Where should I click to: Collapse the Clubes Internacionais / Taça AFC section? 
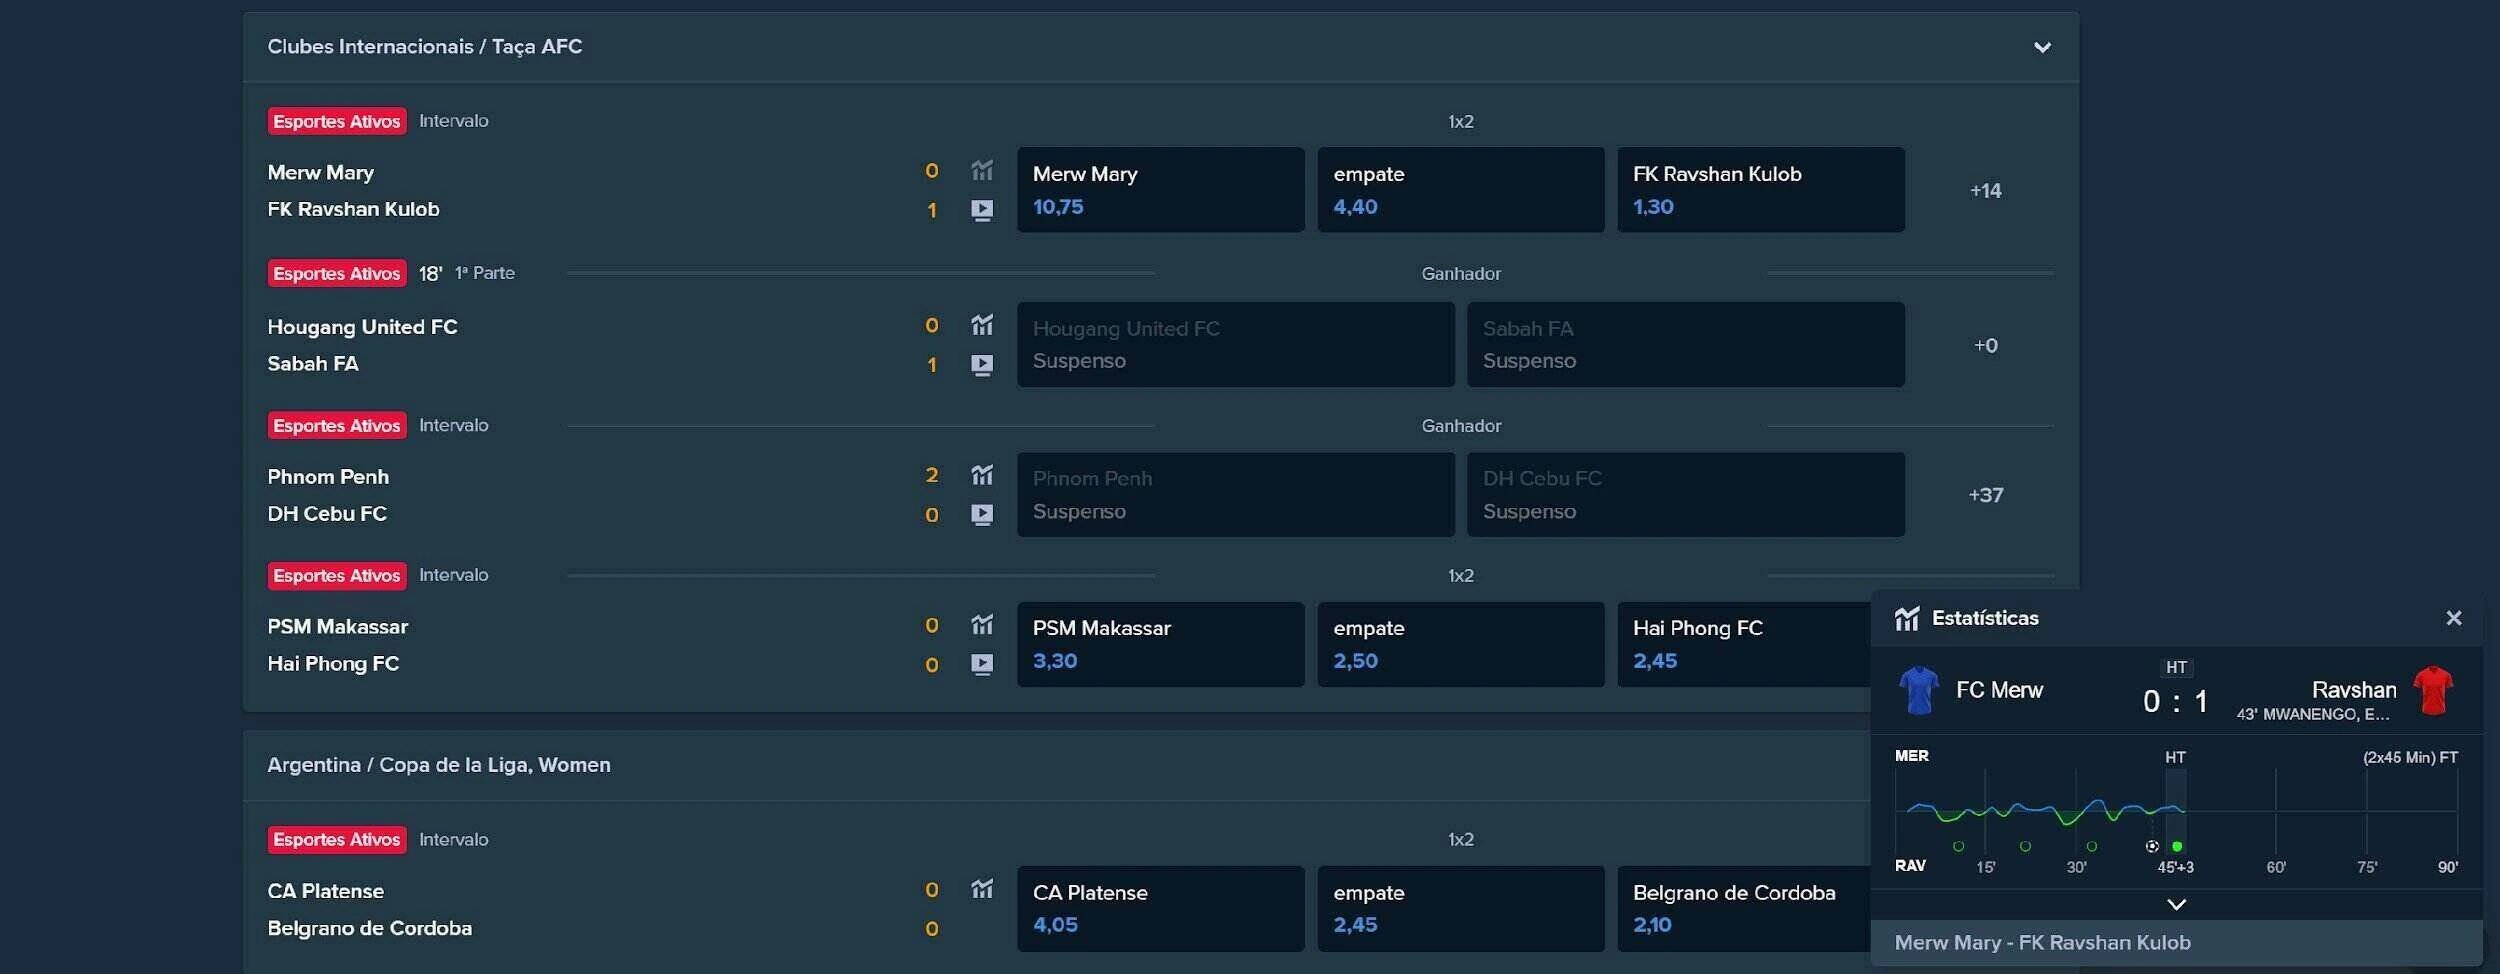(2042, 47)
